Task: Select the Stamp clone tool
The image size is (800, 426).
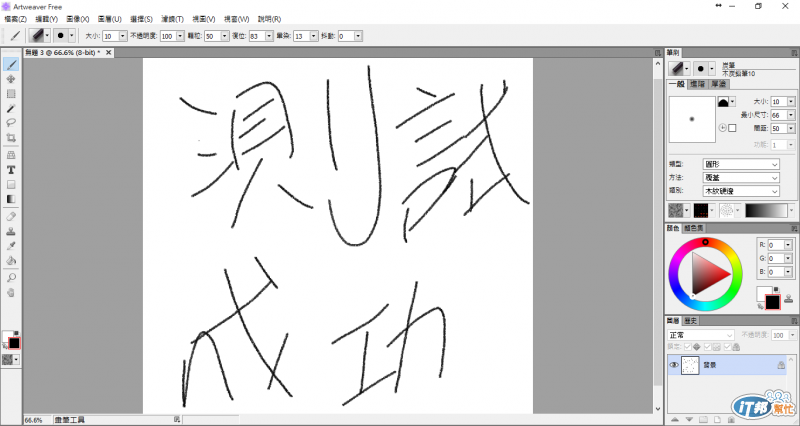Action: click(x=11, y=231)
